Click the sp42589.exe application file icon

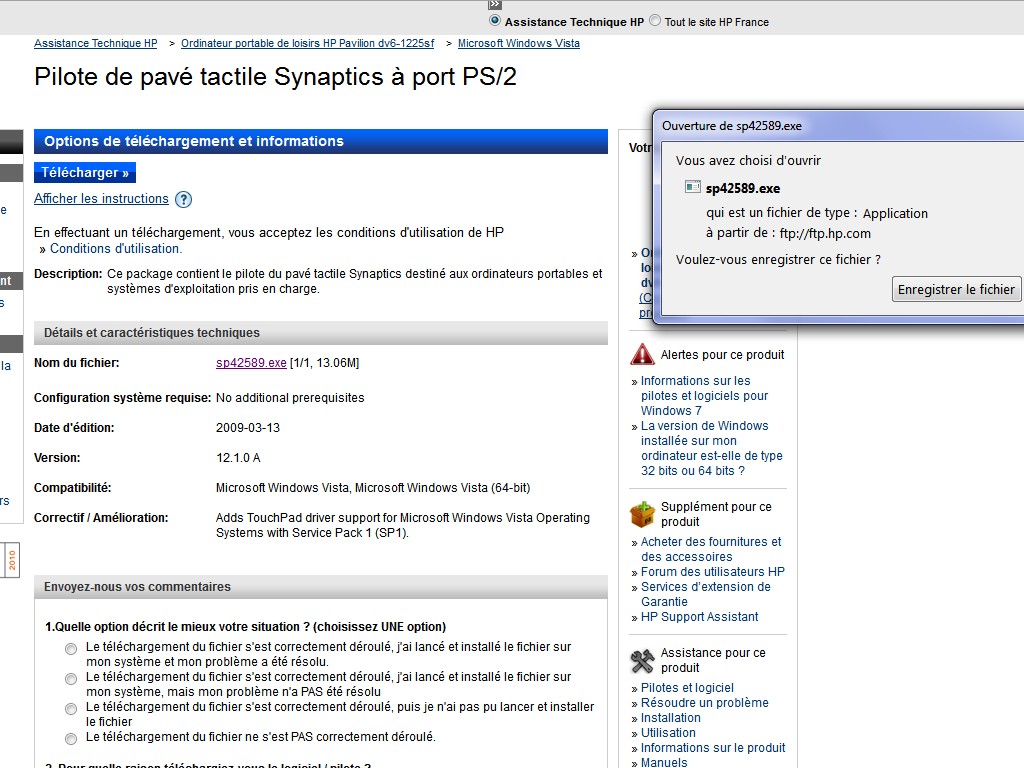[693, 187]
